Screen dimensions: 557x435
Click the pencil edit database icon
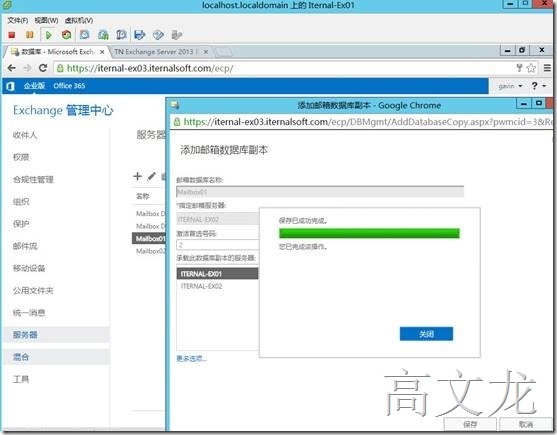pos(151,176)
